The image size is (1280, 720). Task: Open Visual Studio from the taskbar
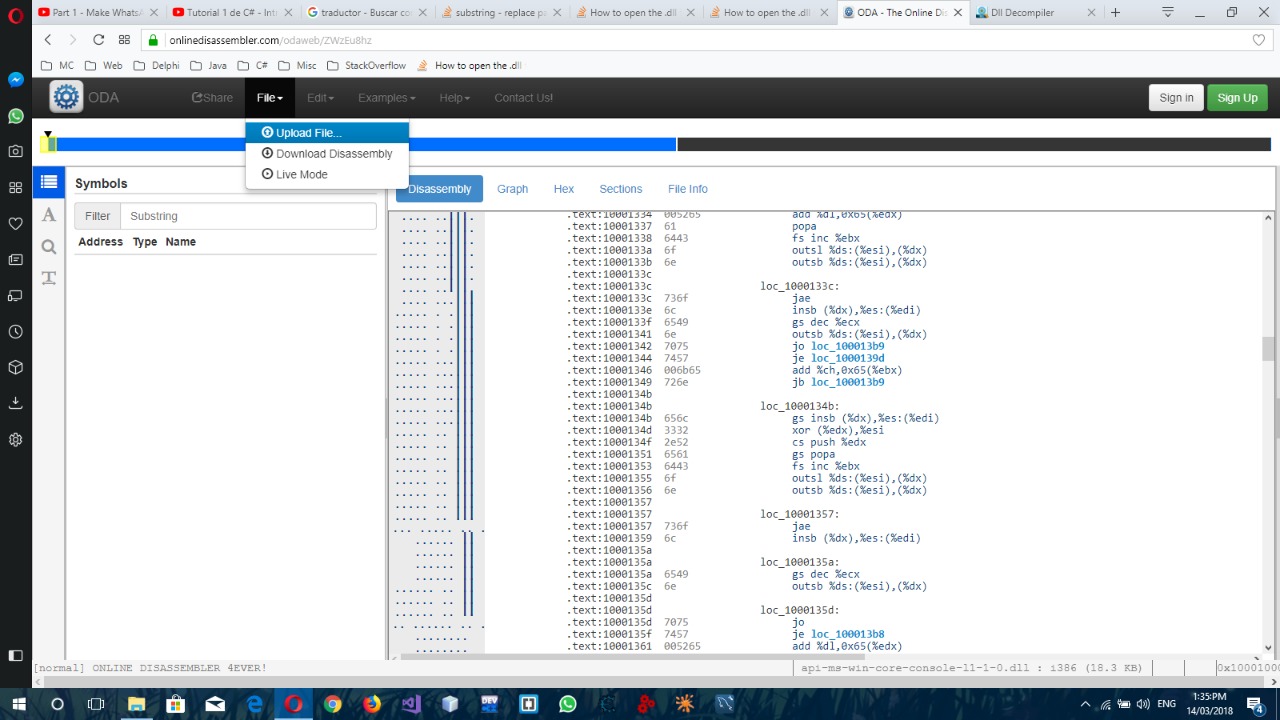pos(411,704)
